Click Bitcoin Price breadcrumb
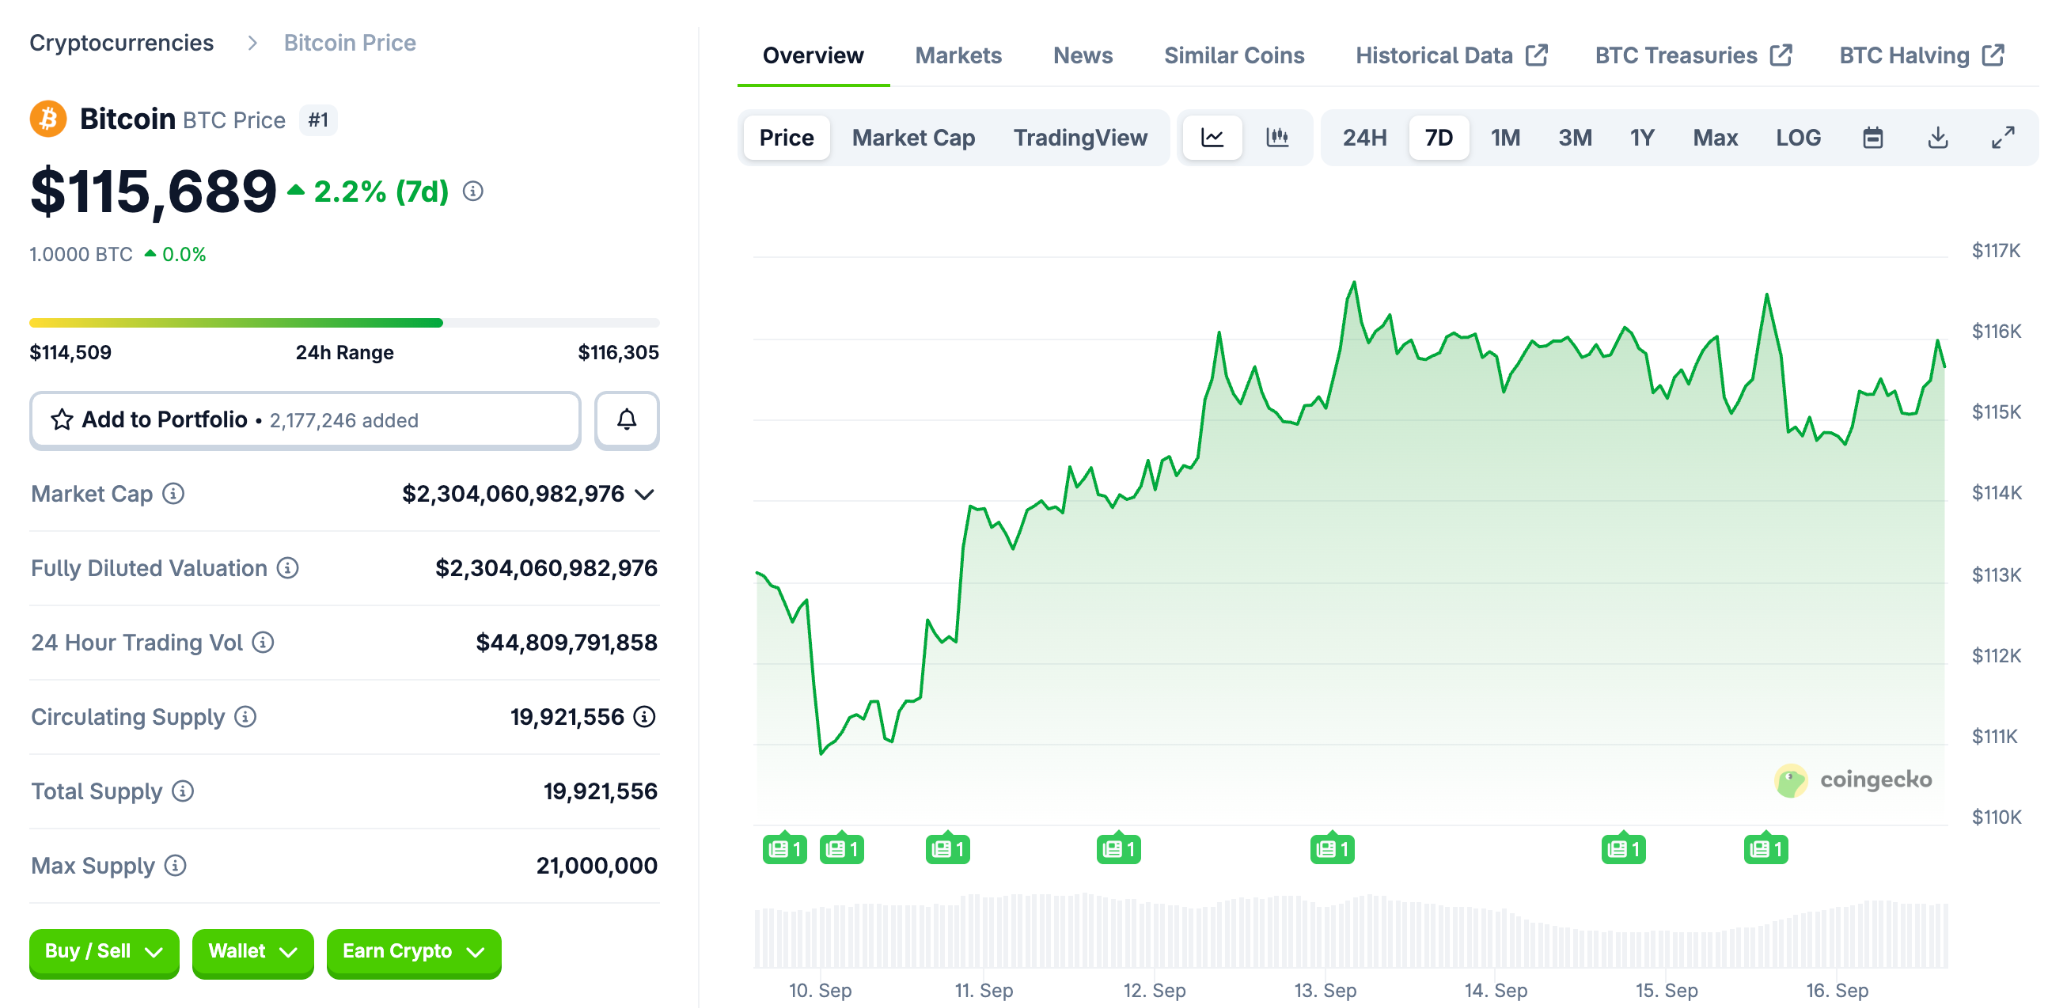Screen dimensions: 2048x1008 (350, 43)
